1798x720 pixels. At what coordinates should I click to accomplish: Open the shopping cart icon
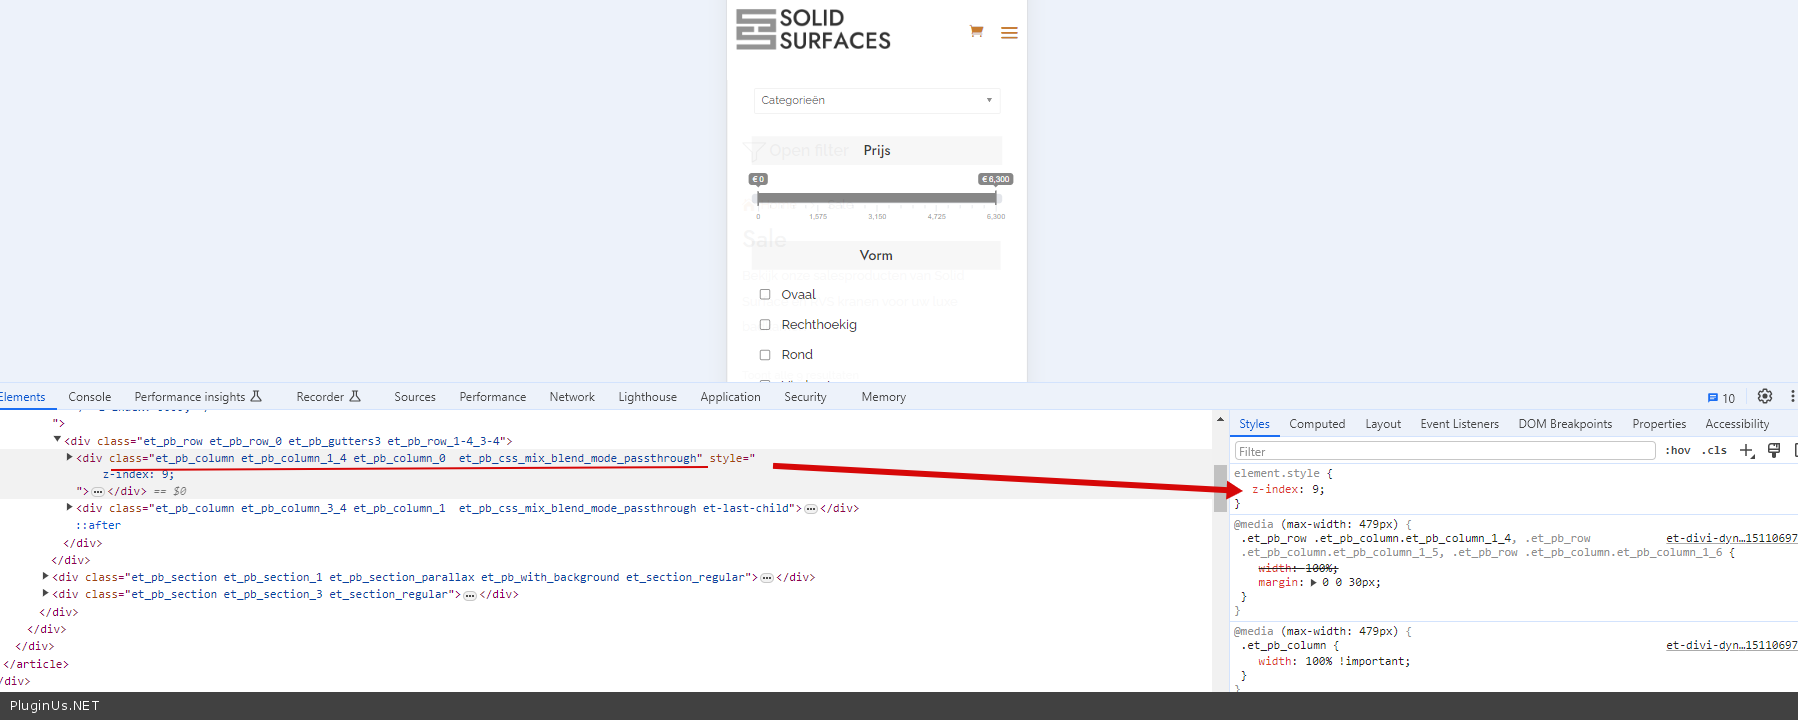pyautogui.click(x=976, y=32)
